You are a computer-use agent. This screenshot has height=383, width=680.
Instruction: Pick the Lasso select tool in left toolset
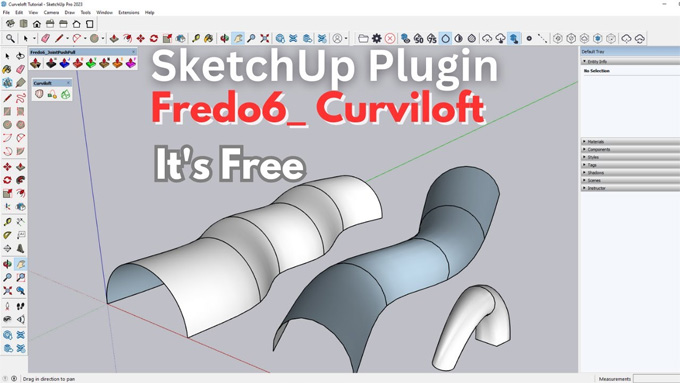20,56
